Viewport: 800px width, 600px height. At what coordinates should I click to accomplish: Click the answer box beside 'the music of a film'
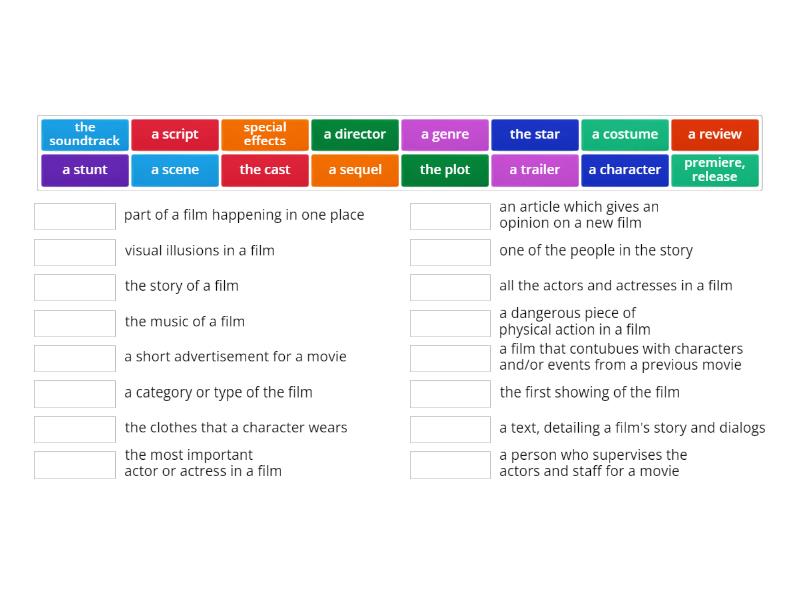point(74,322)
